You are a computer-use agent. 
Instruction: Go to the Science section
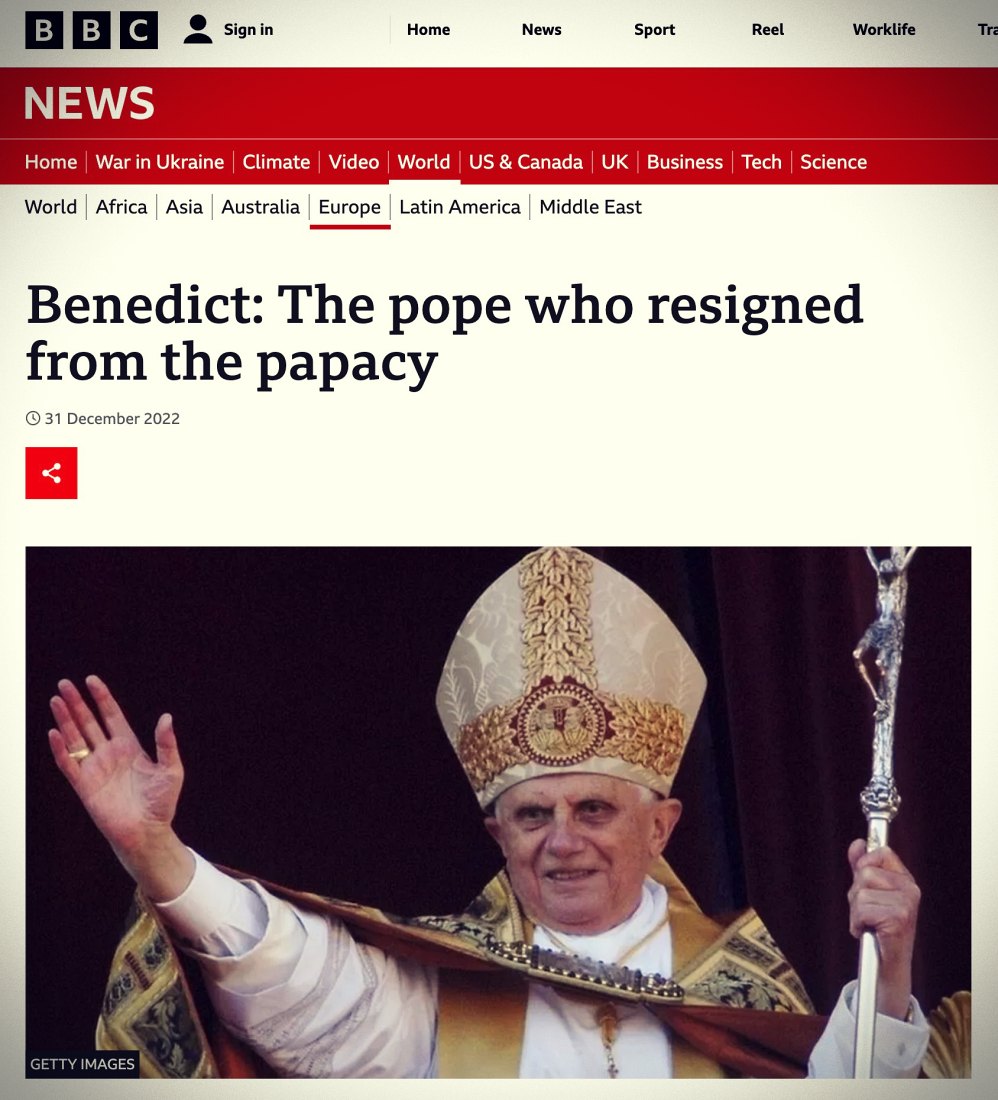[x=833, y=162]
